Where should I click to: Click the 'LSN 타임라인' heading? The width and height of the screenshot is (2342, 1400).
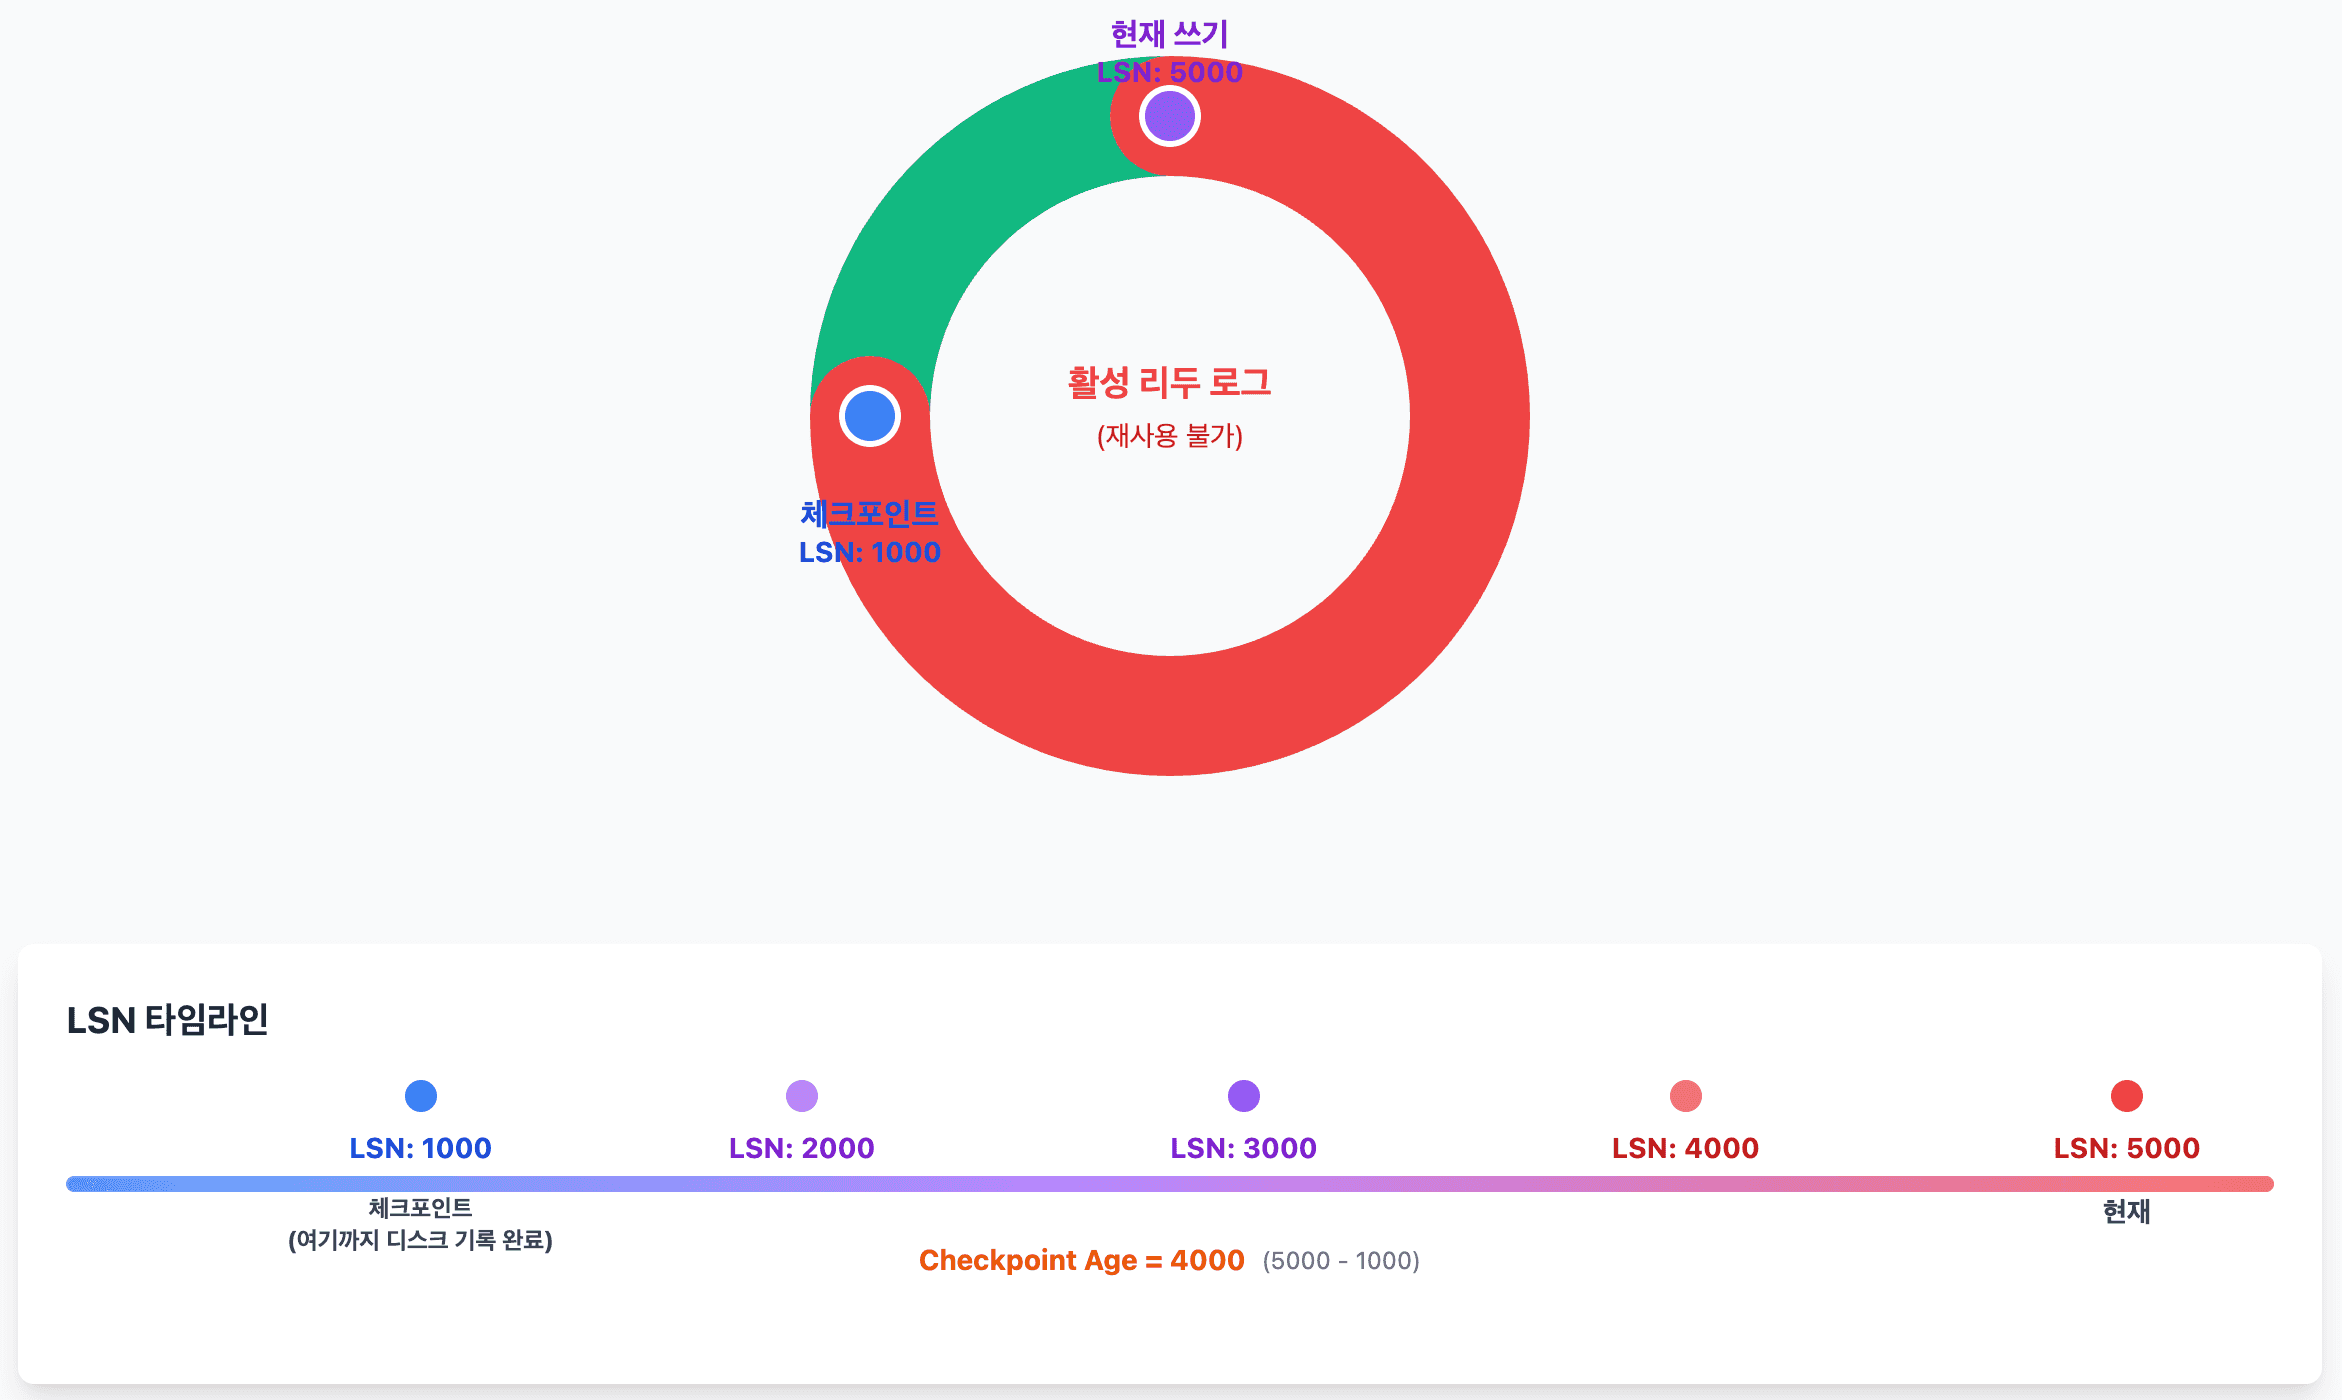pos(167,1020)
